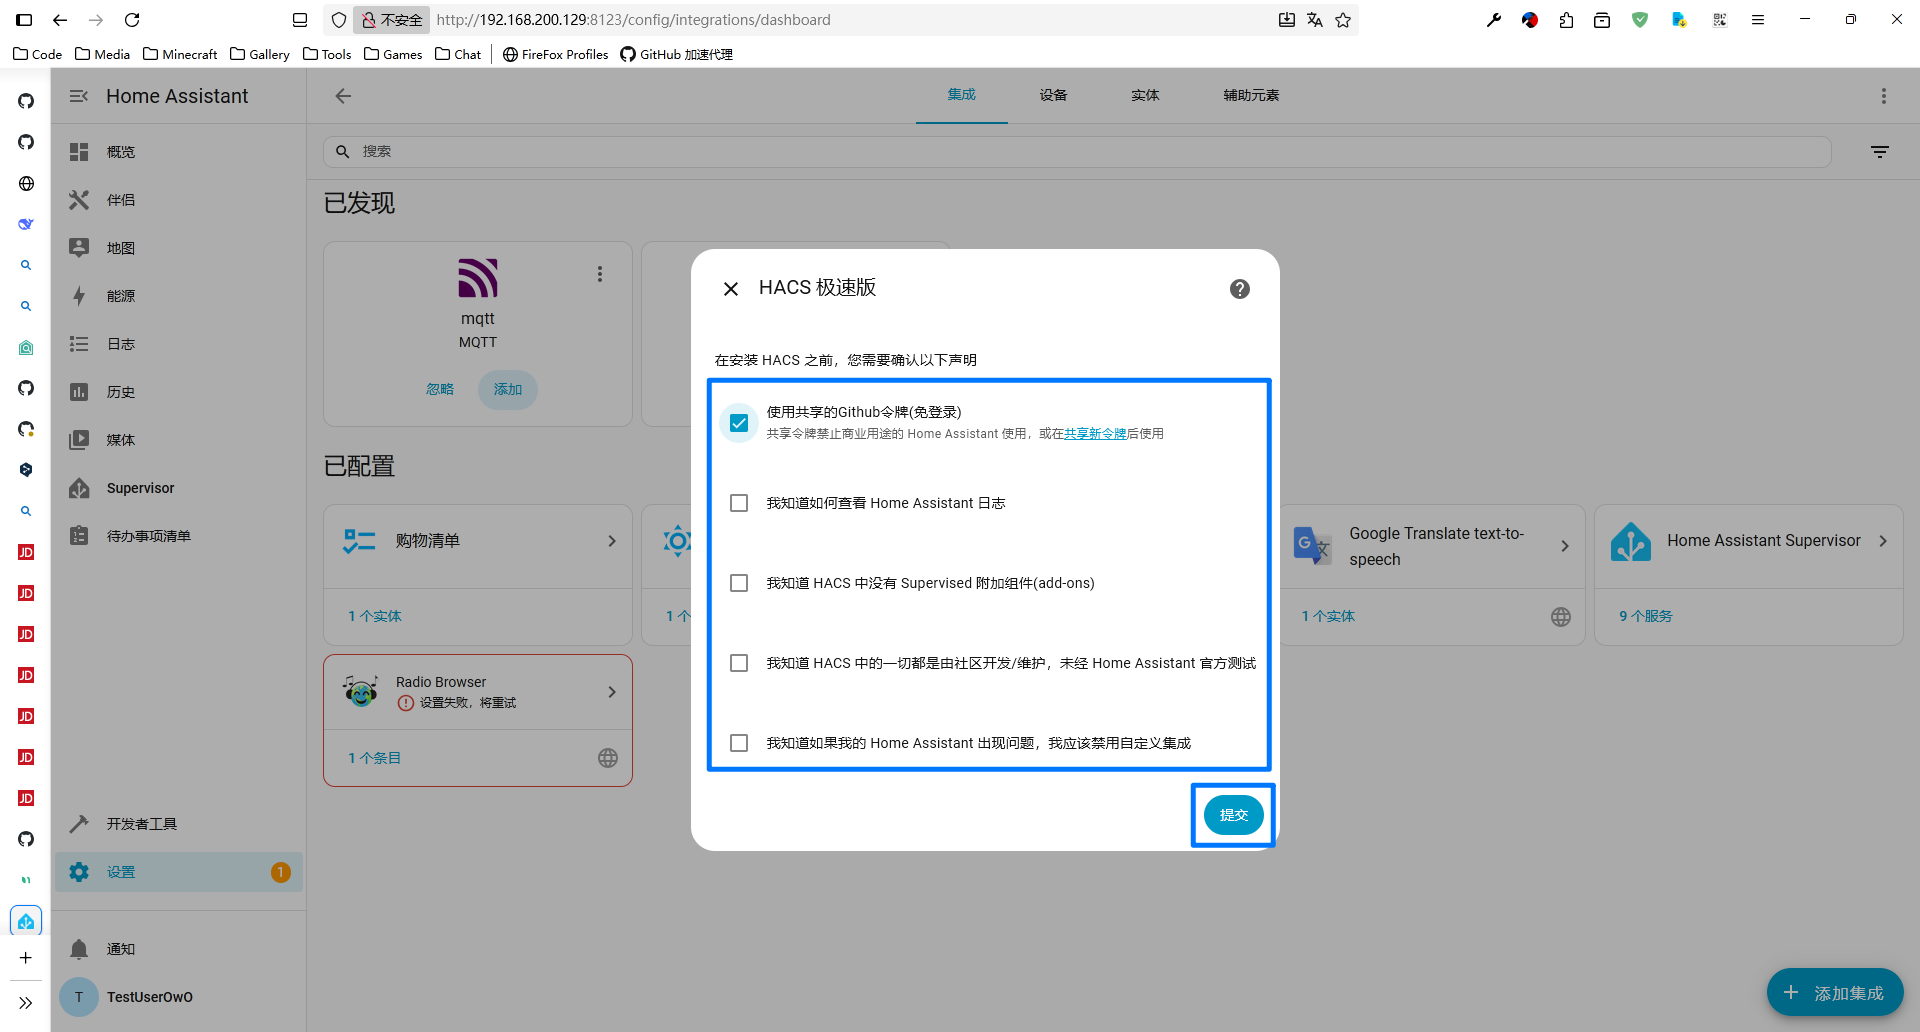Open the 共享新令牌 link

(x=1095, y=434)
